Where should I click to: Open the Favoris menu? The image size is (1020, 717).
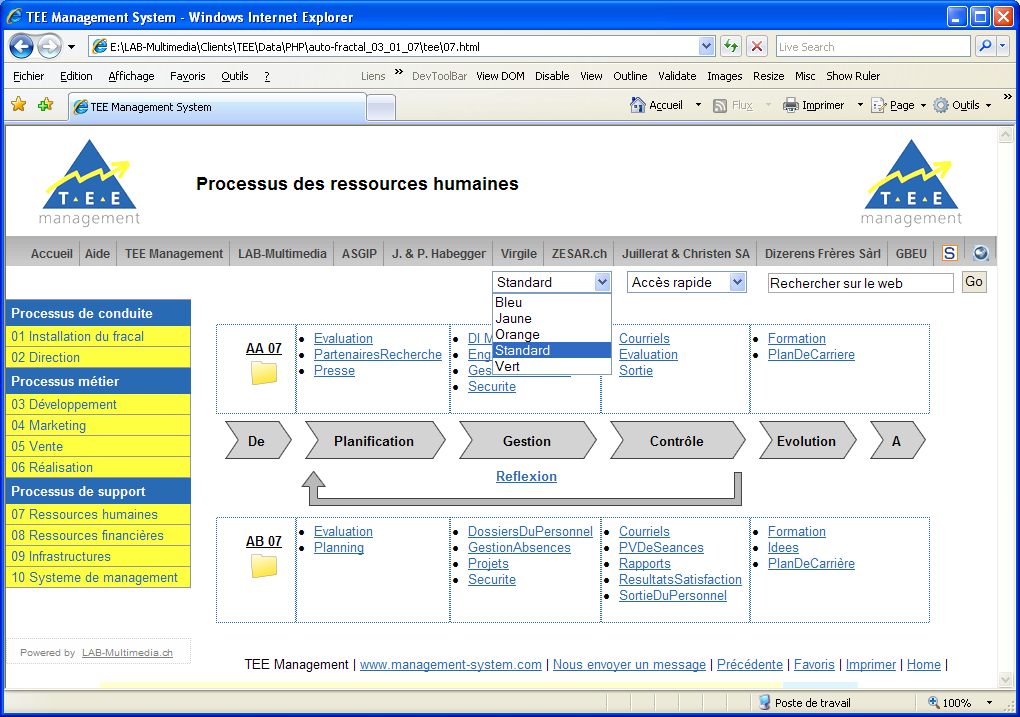pyautogui.click(x=187, y=76)
